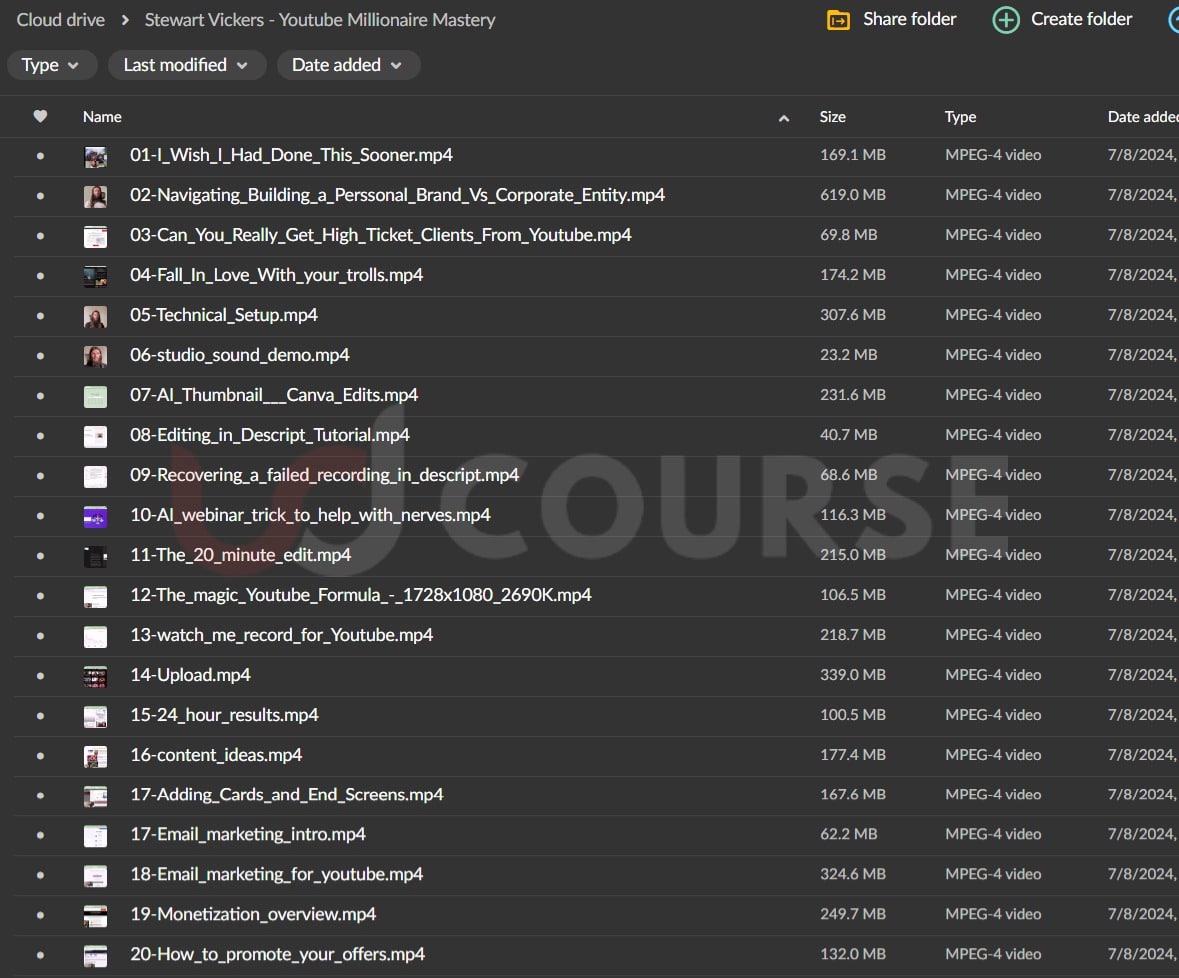Viewport: 1179px width, 978px height.
Task: Click the file icon for 11-The_20_minute_edit.mp4
Action: [x=95, y=556]
